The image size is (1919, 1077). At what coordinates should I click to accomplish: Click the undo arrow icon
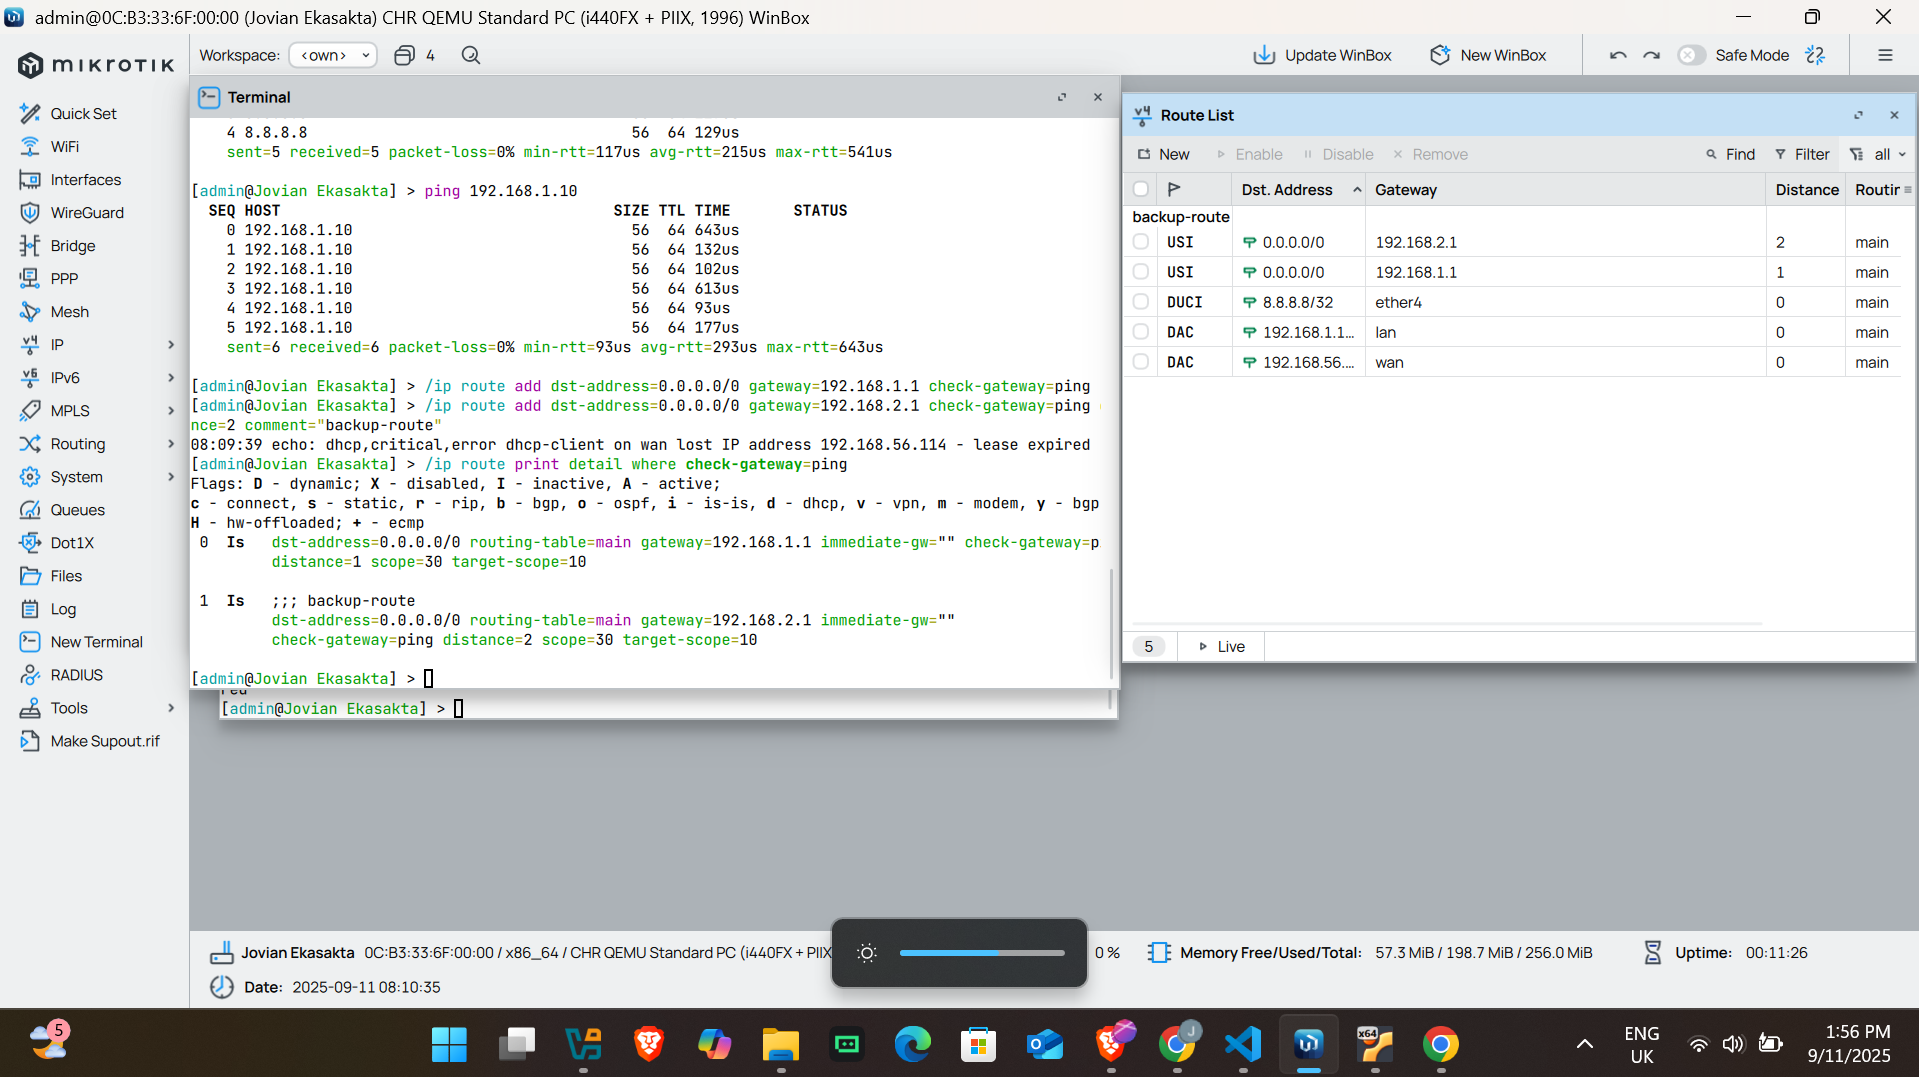pos(1618,55)
